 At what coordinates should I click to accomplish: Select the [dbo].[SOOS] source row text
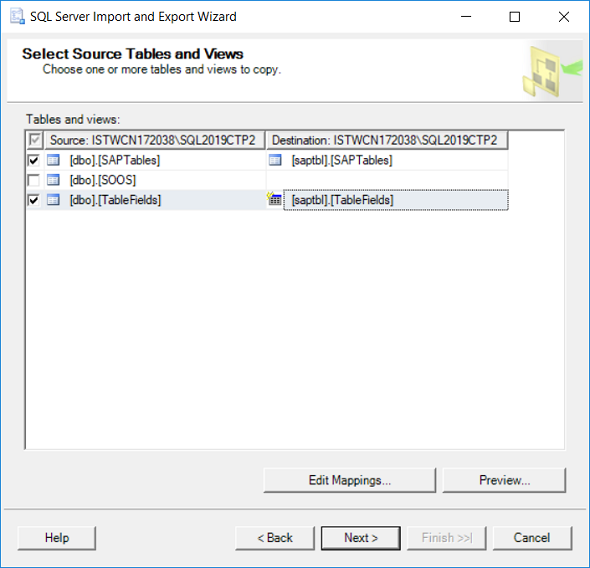(103, 180)
